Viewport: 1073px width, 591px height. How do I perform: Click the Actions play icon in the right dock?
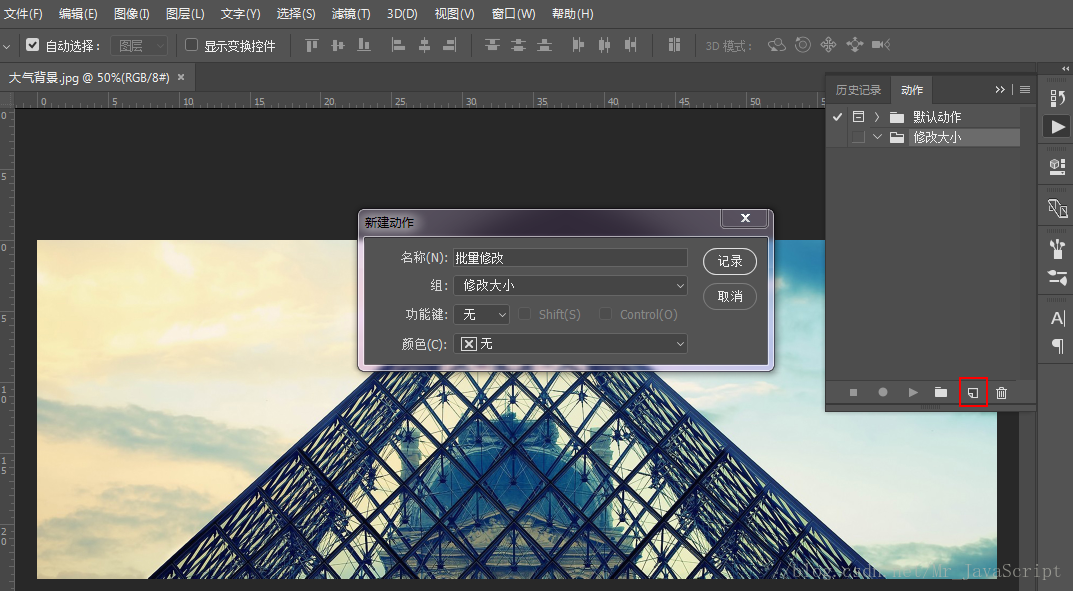(1057, 127)
